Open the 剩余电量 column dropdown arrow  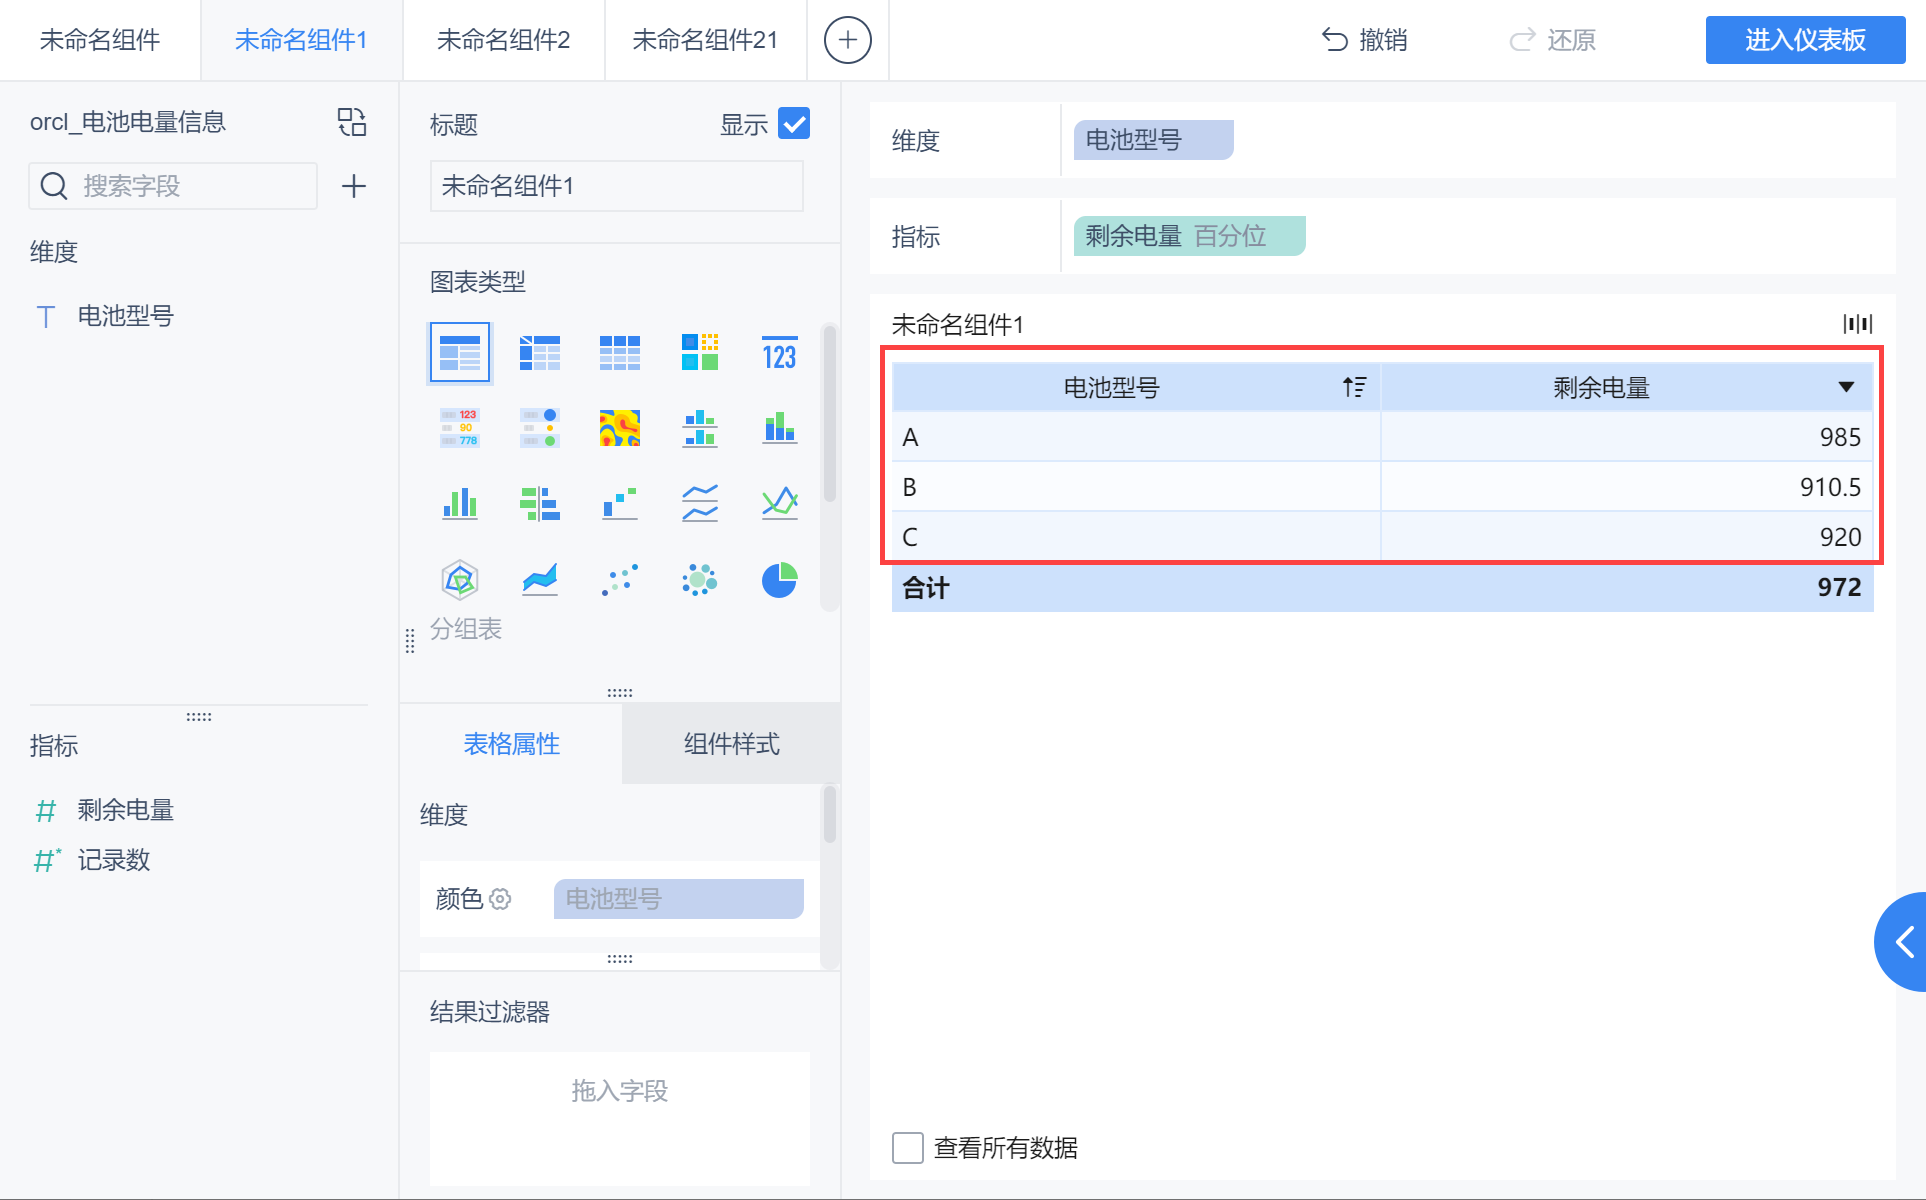click(1846, 387)
